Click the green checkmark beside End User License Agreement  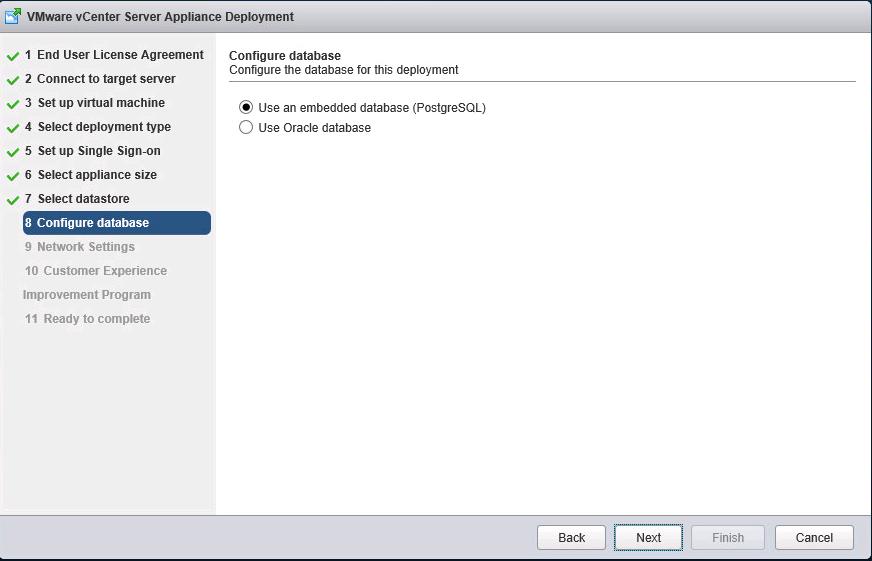[x=13, y=56]
